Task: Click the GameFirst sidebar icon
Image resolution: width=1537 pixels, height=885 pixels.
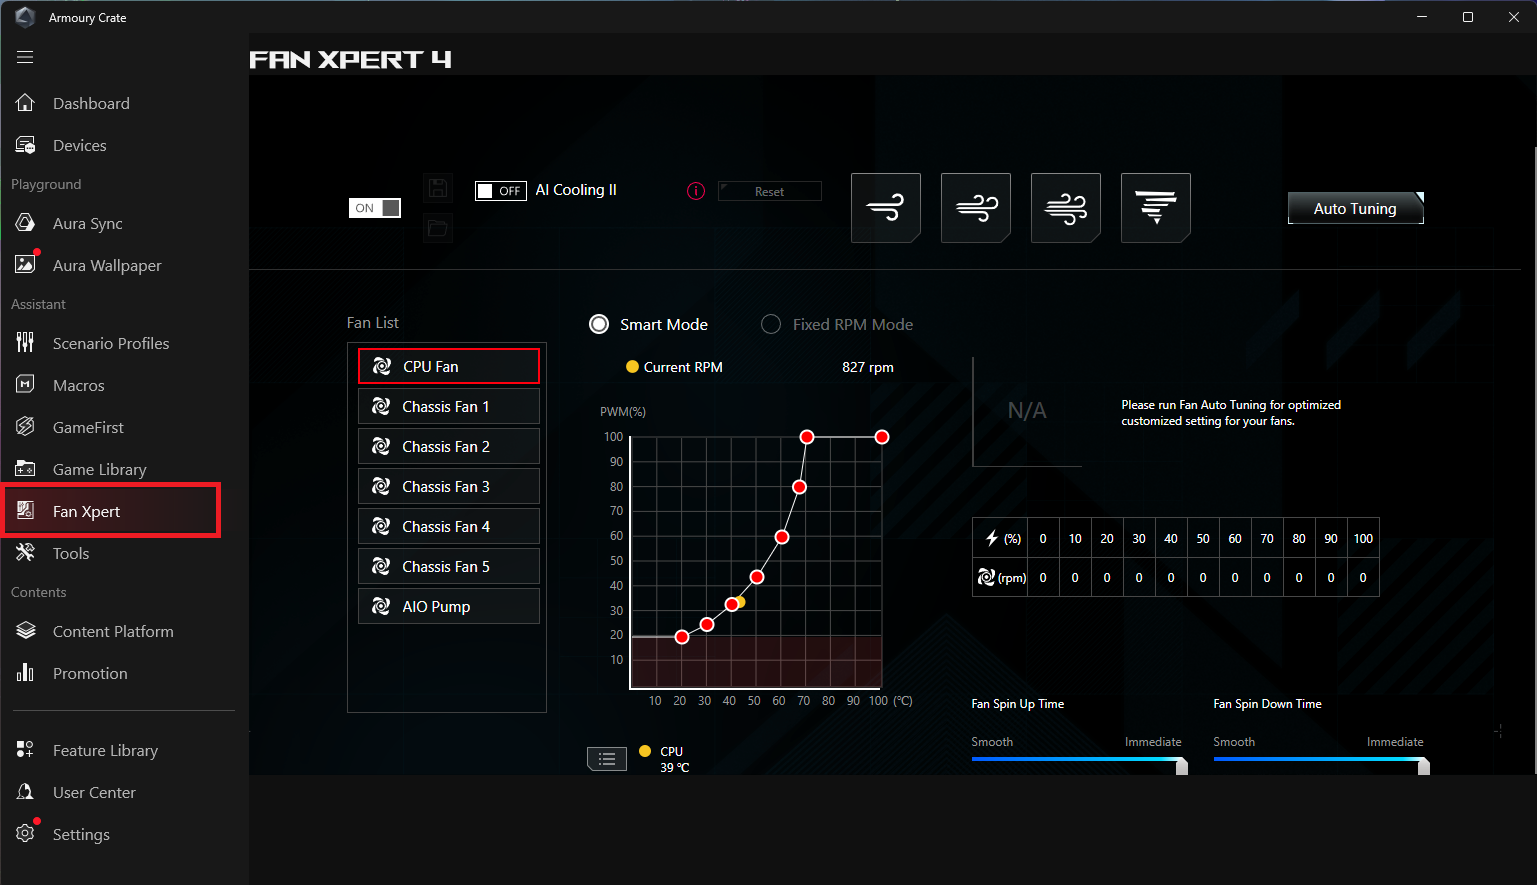Action: point(26,427)
